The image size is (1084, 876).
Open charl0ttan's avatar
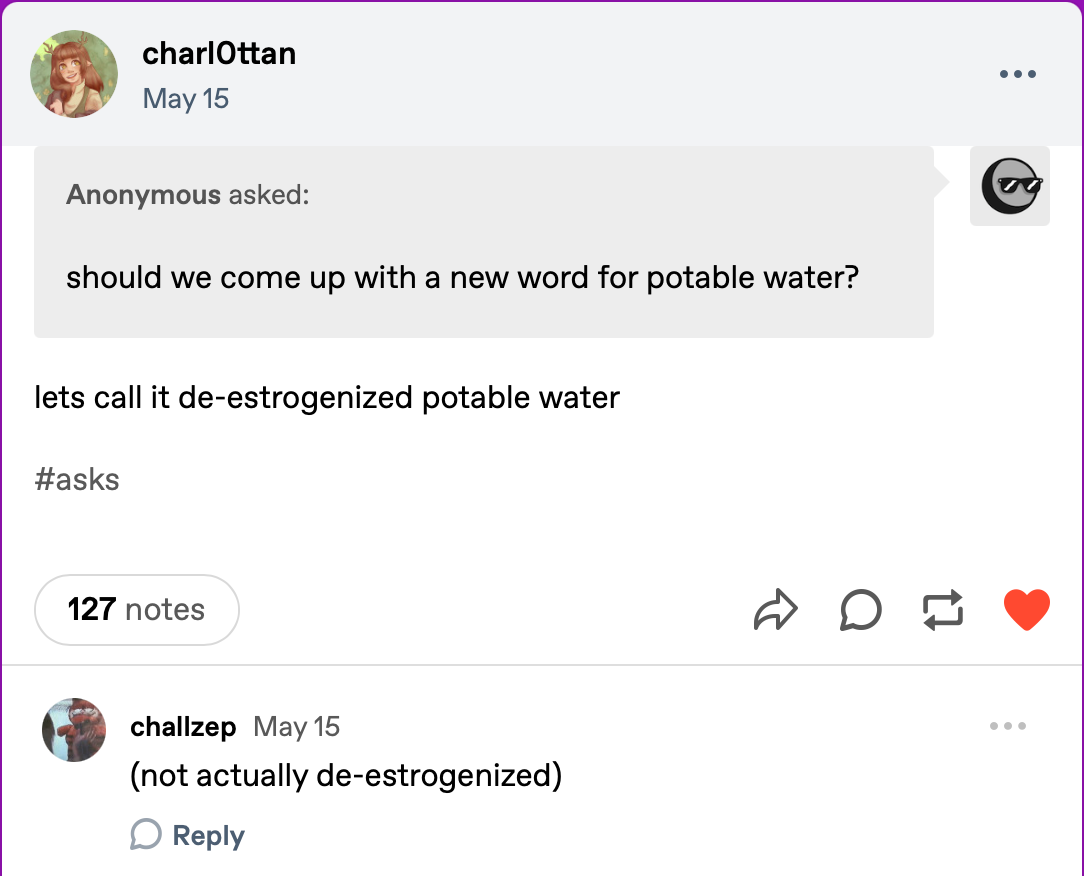click(74, 74)
